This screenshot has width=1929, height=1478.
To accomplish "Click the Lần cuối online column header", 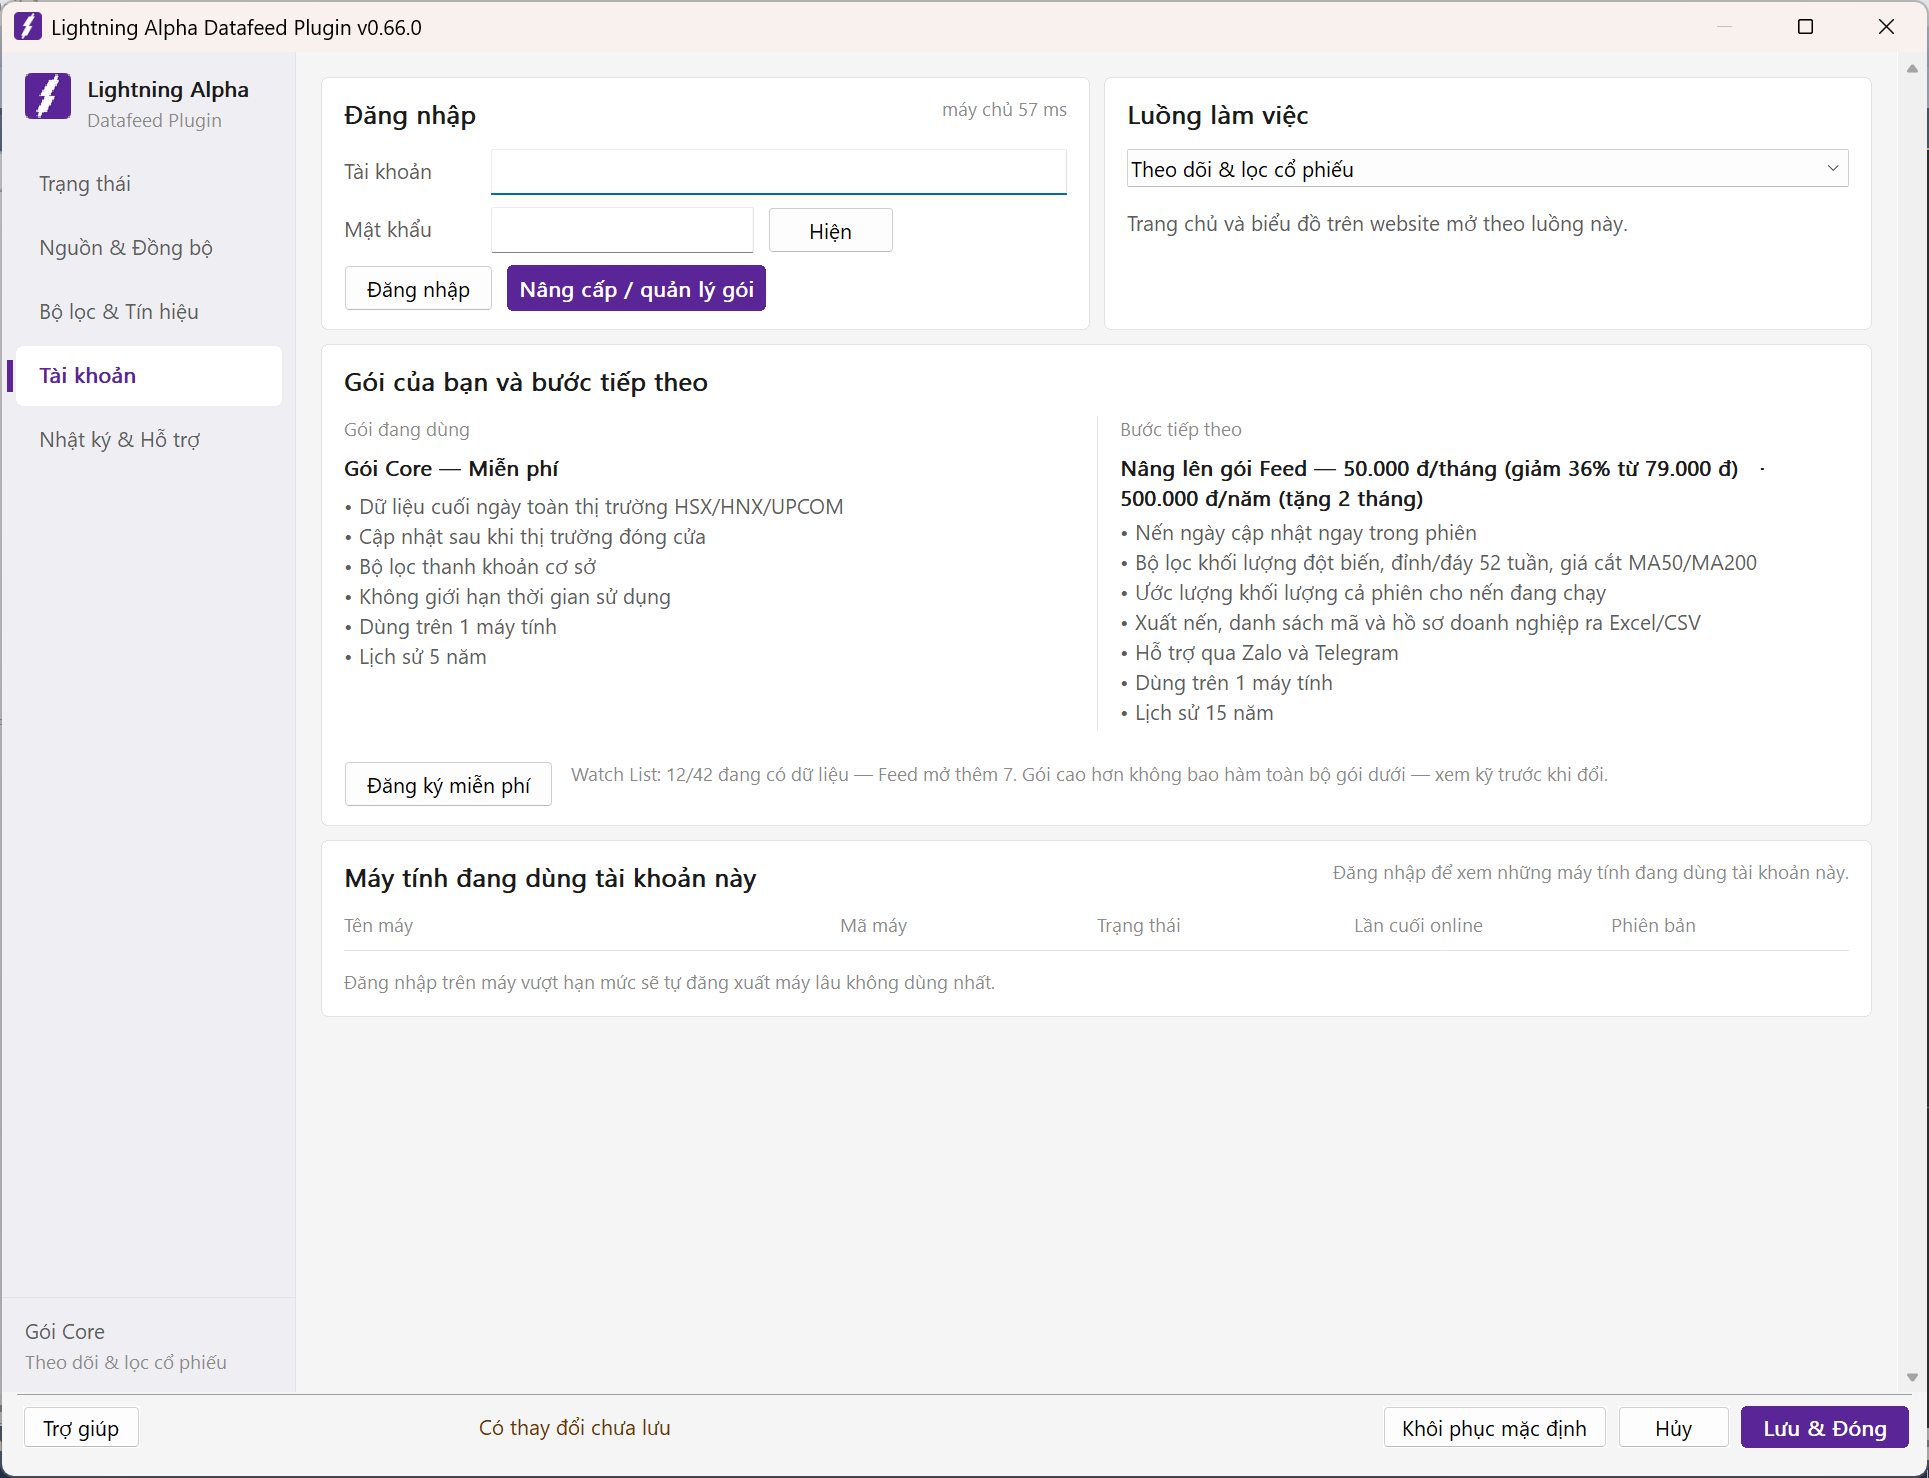I will [x=1418, y=925].
